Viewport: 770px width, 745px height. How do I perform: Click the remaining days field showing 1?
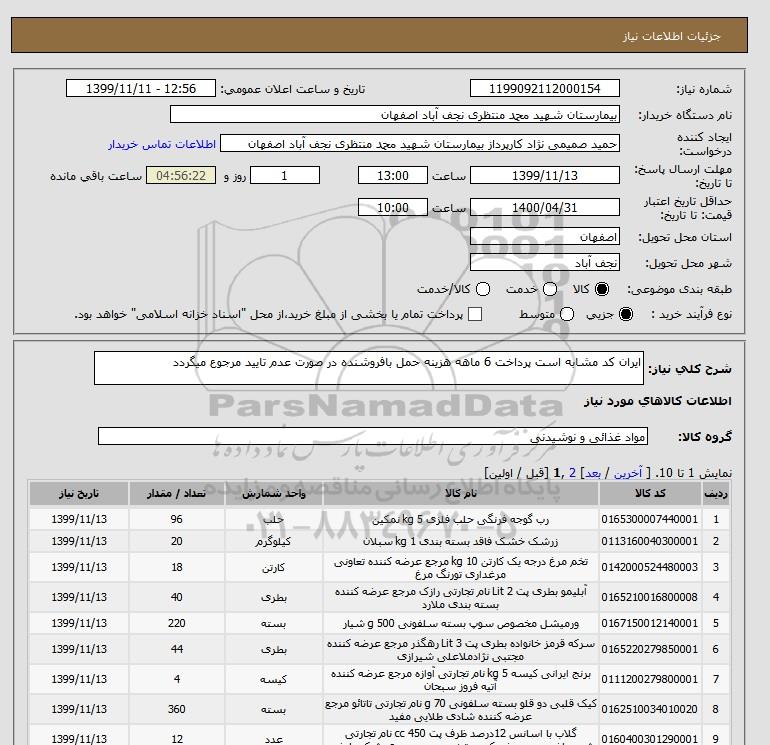pyautogui.click(x=285, y=175)
